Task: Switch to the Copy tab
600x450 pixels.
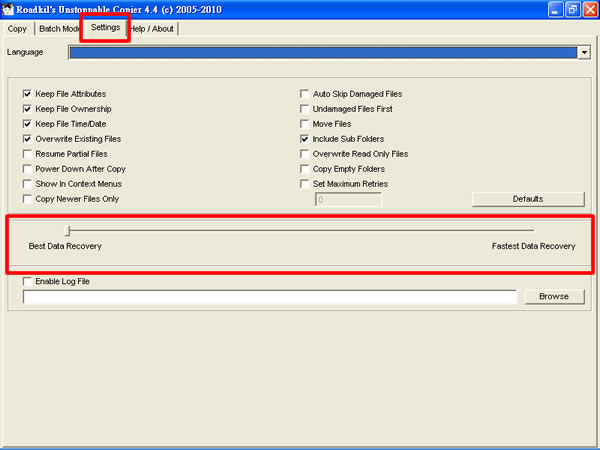Action: pos(17,29)
